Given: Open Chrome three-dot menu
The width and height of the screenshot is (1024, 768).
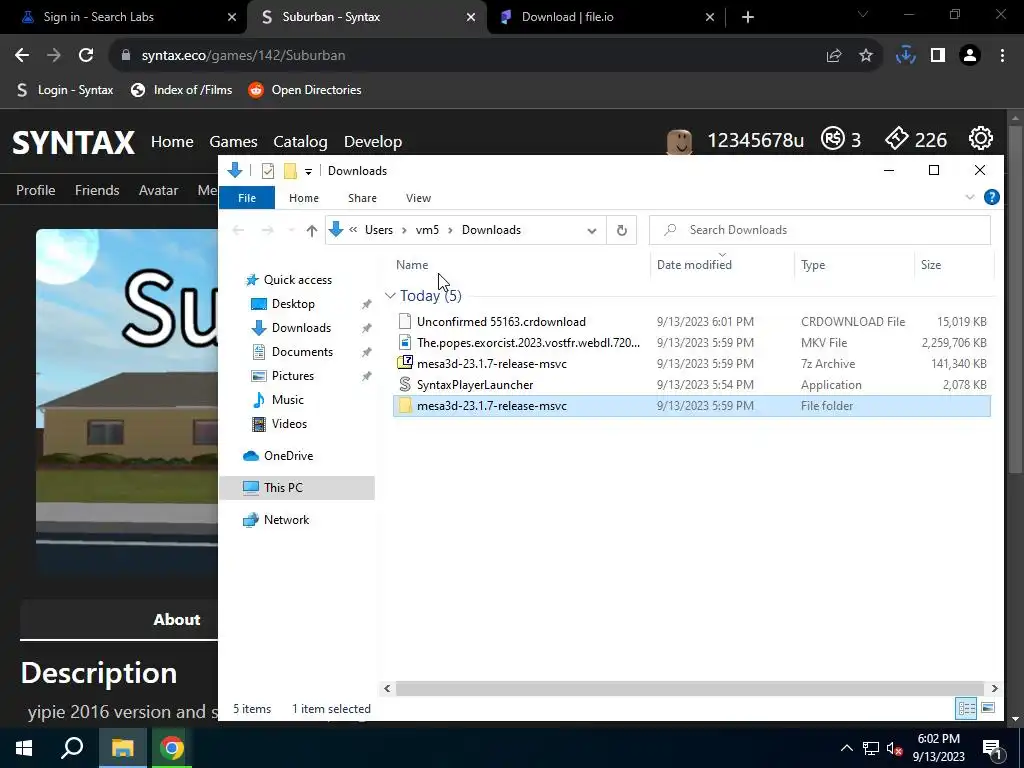Looking at the screenshot, I should click(1002, 56).
